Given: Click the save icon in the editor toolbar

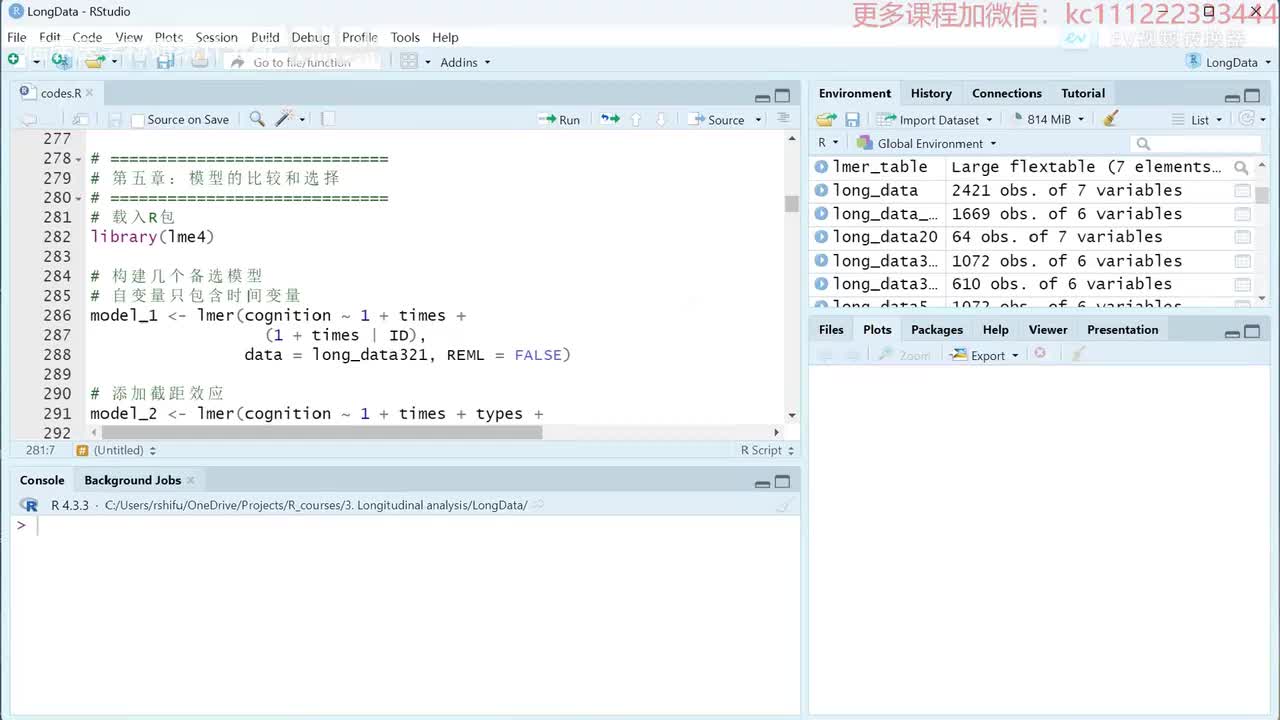Looking at the screenshot, I should [x=114, y=119].
